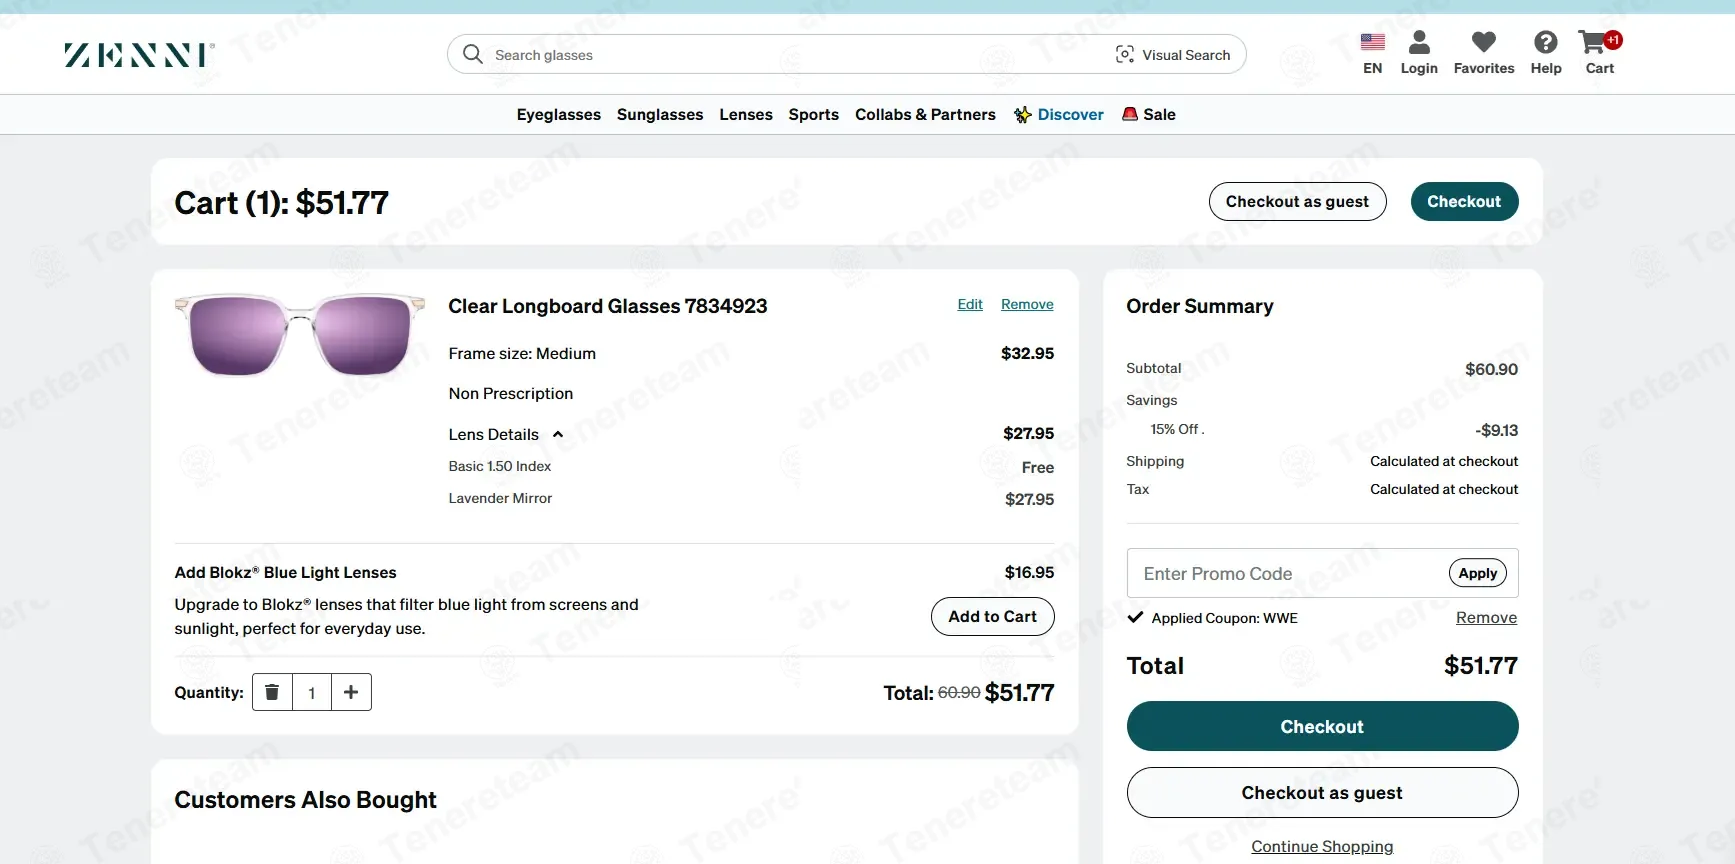Image resolution: width=1735 pixels, height=864 pixels.
Task: Increase quantity with the plus icon
Action: pyautogui.click(x=351, y=692)
